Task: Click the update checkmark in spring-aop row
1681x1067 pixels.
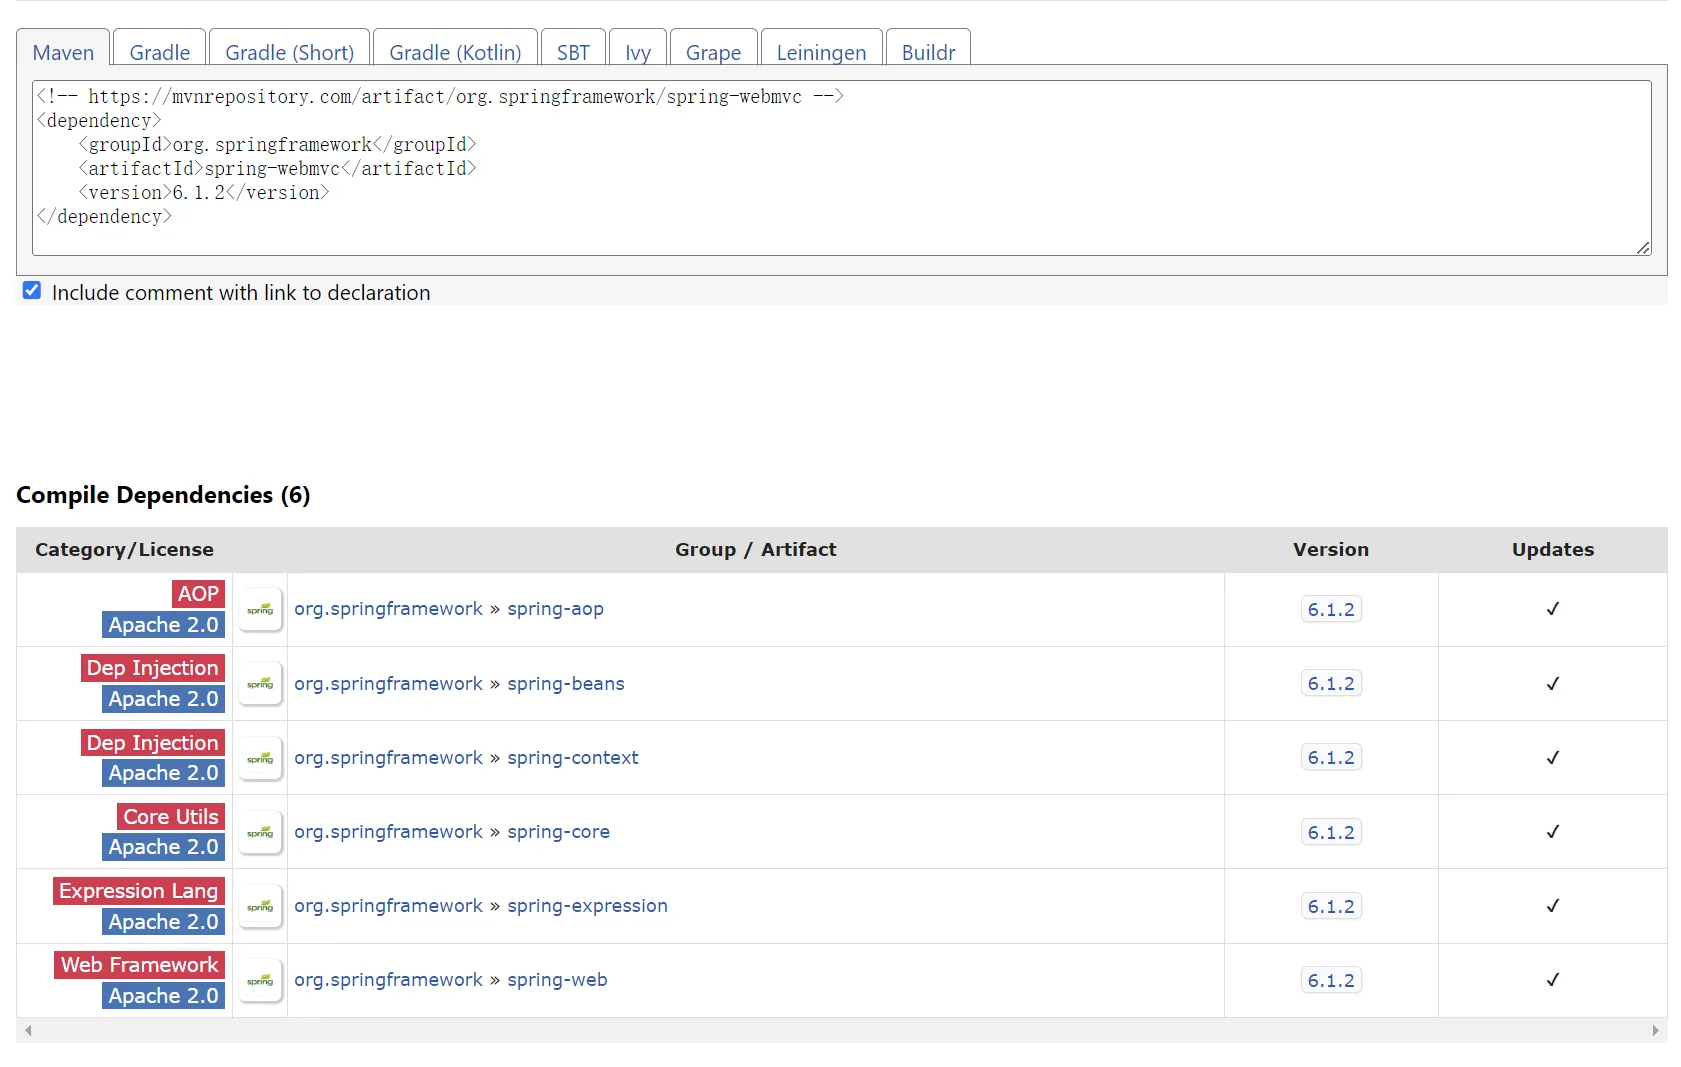Action: click(x=1552, y=609)
